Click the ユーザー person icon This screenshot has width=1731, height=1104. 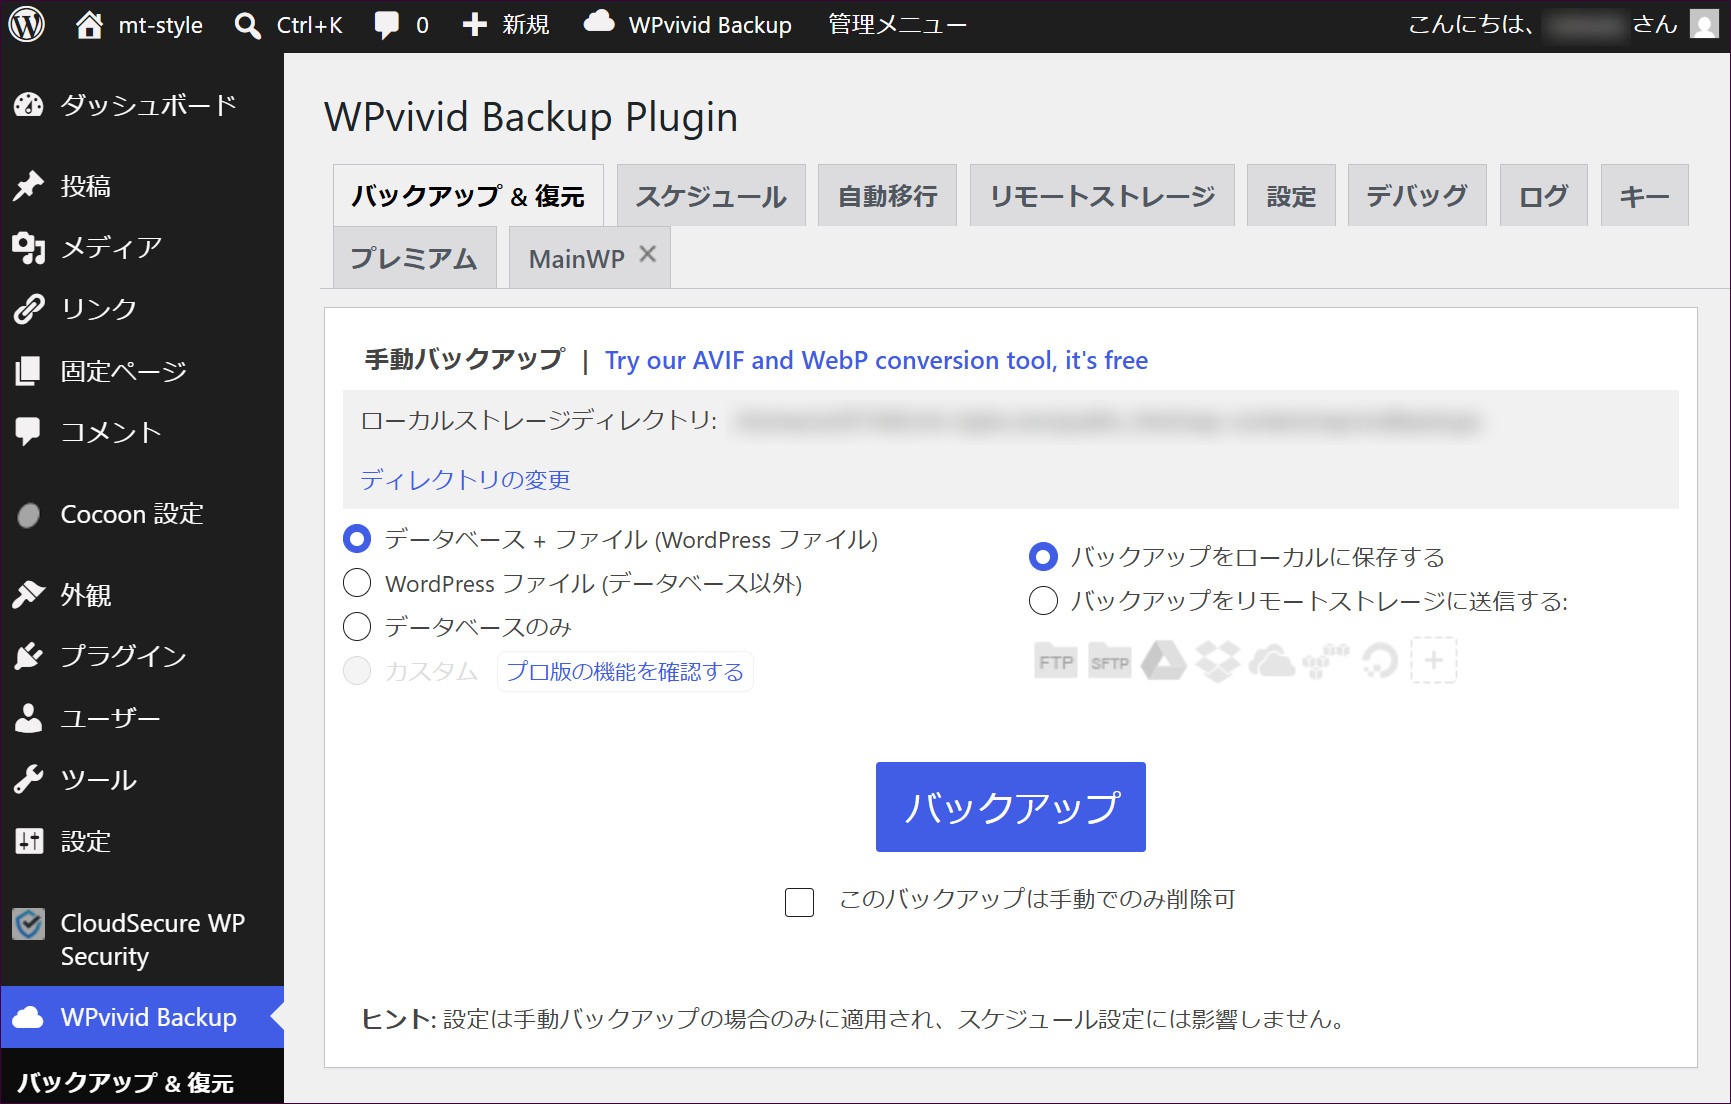coord(28,717)
